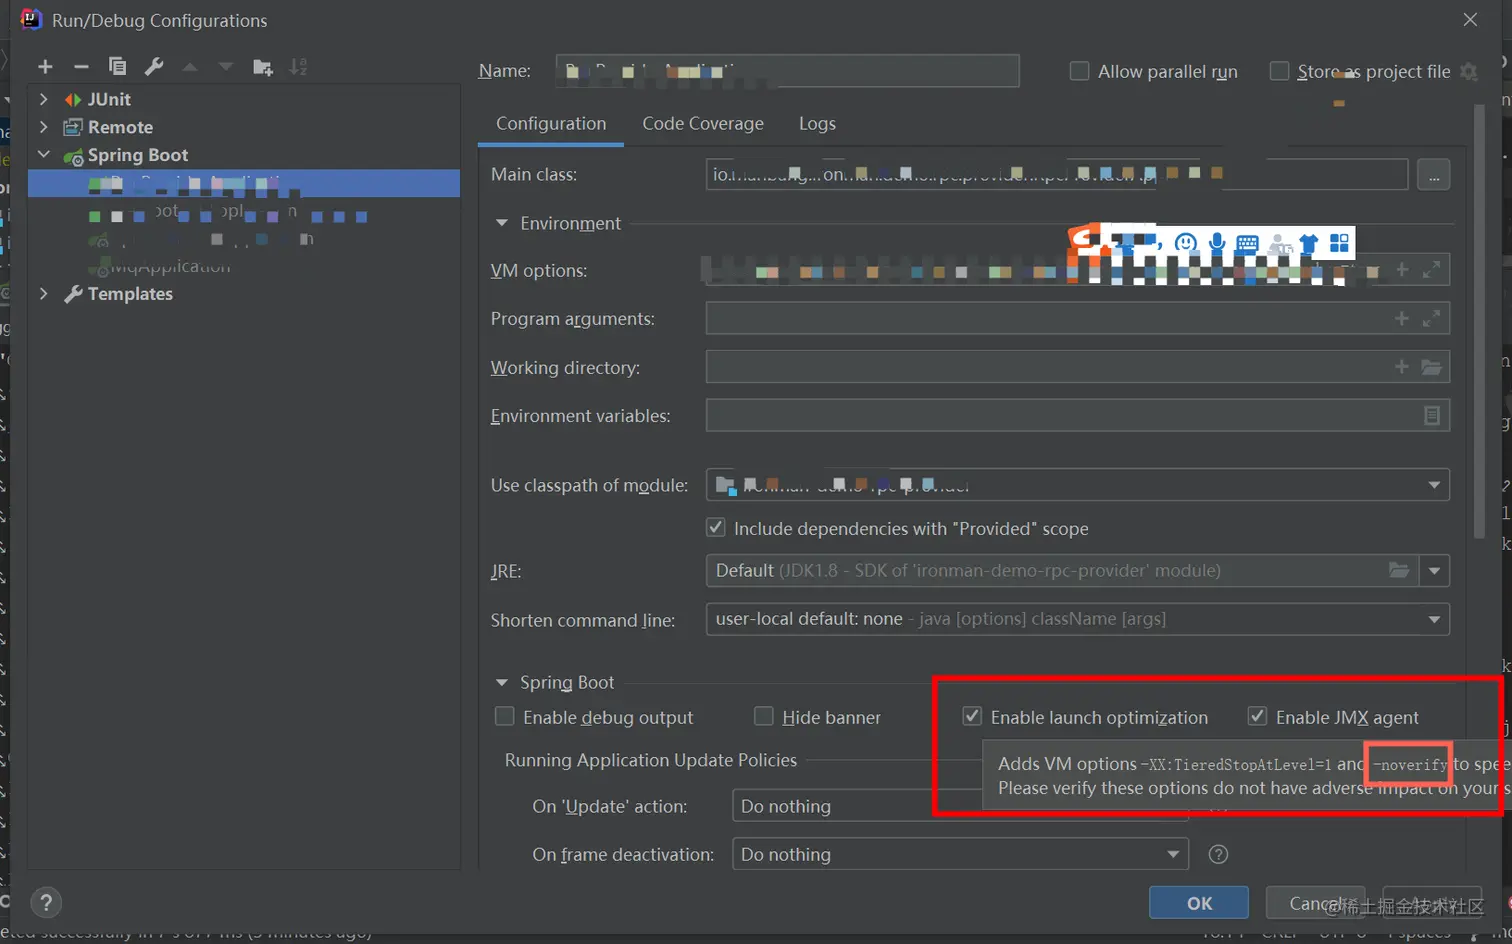Browse main class with ellipsis button

pyautogui.click(x=1434, y=175)
